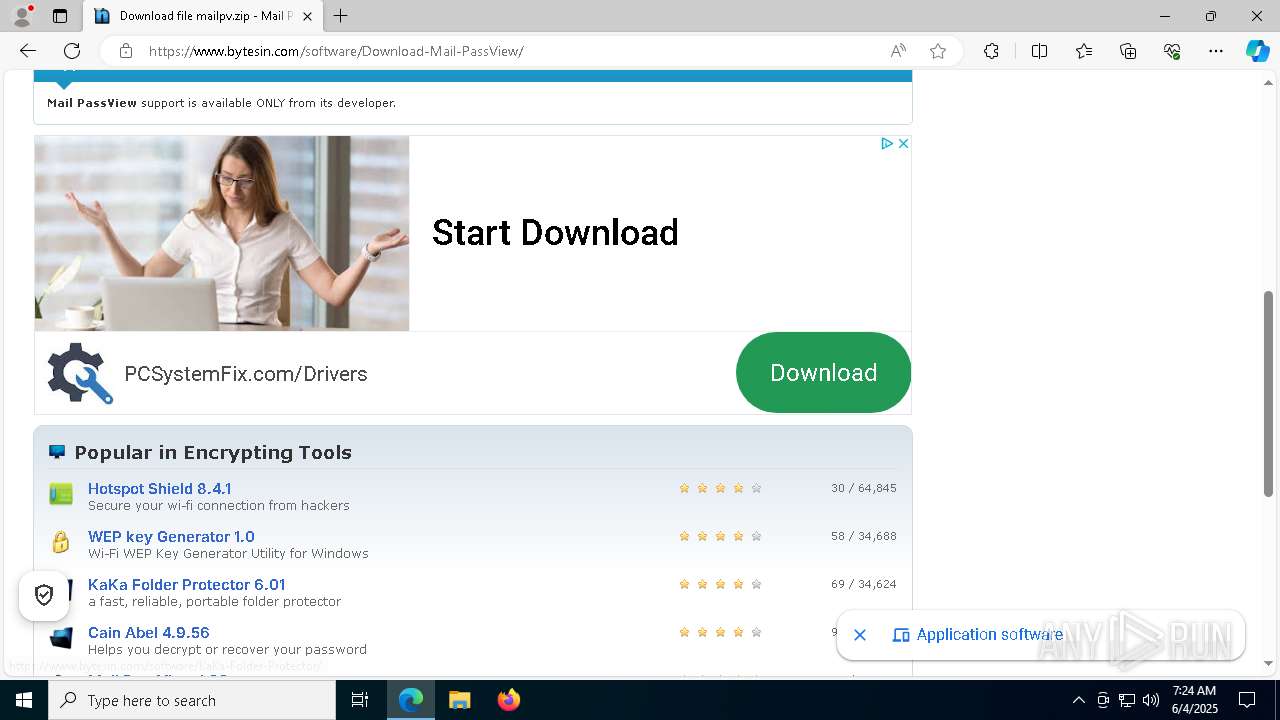Open File Explorer from the taskbar

pyautogui.click(x=459, y=700)
